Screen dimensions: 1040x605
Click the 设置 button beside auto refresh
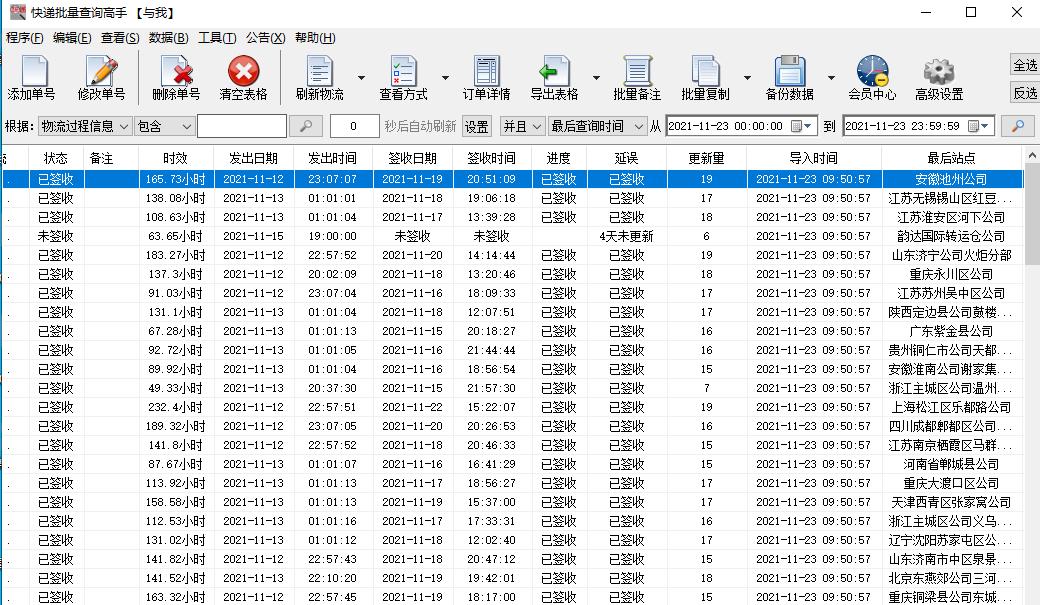477,126
